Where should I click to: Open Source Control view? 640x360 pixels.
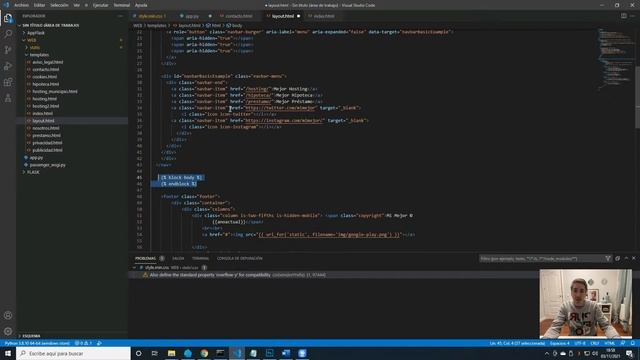pyautogui.click(x=8, y=50)
